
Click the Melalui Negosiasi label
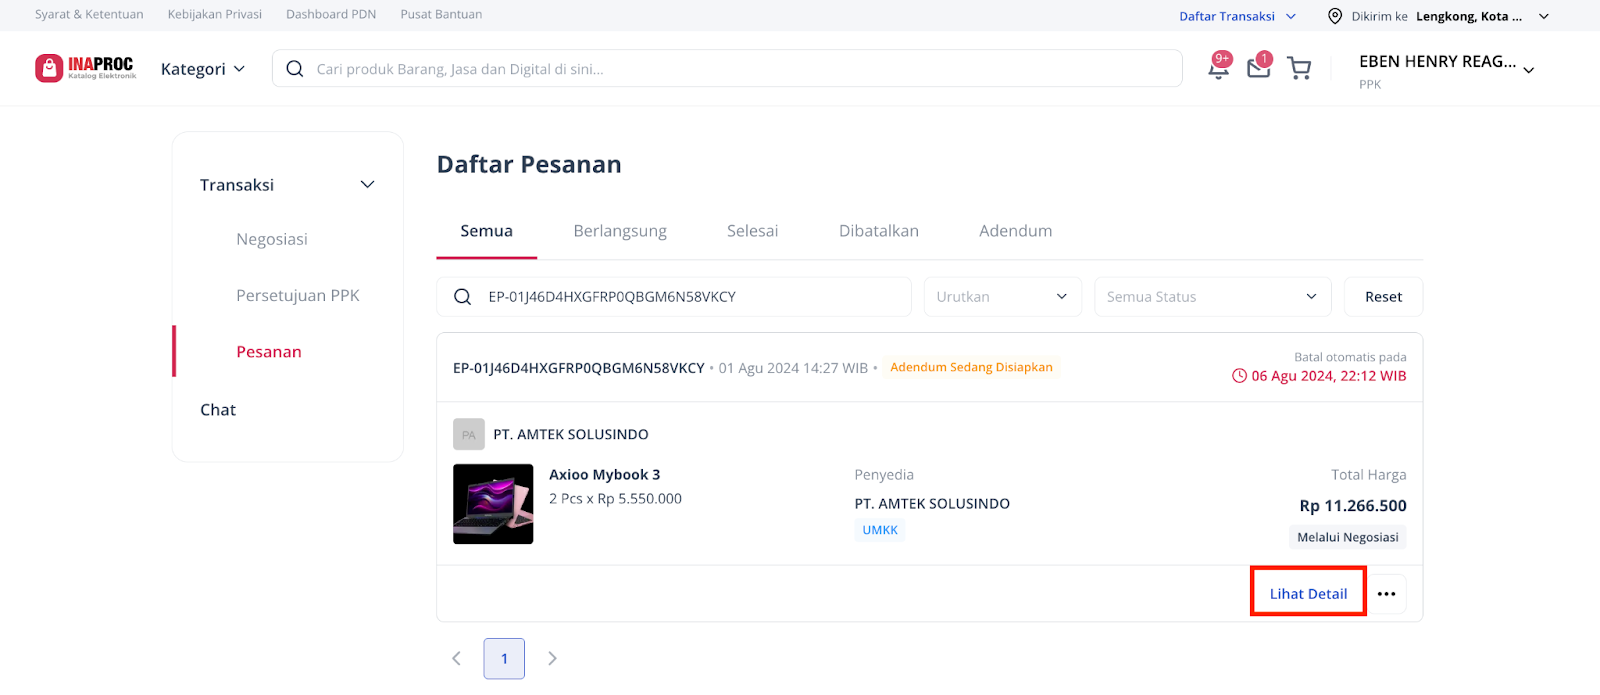click(x=1348, y=537)
